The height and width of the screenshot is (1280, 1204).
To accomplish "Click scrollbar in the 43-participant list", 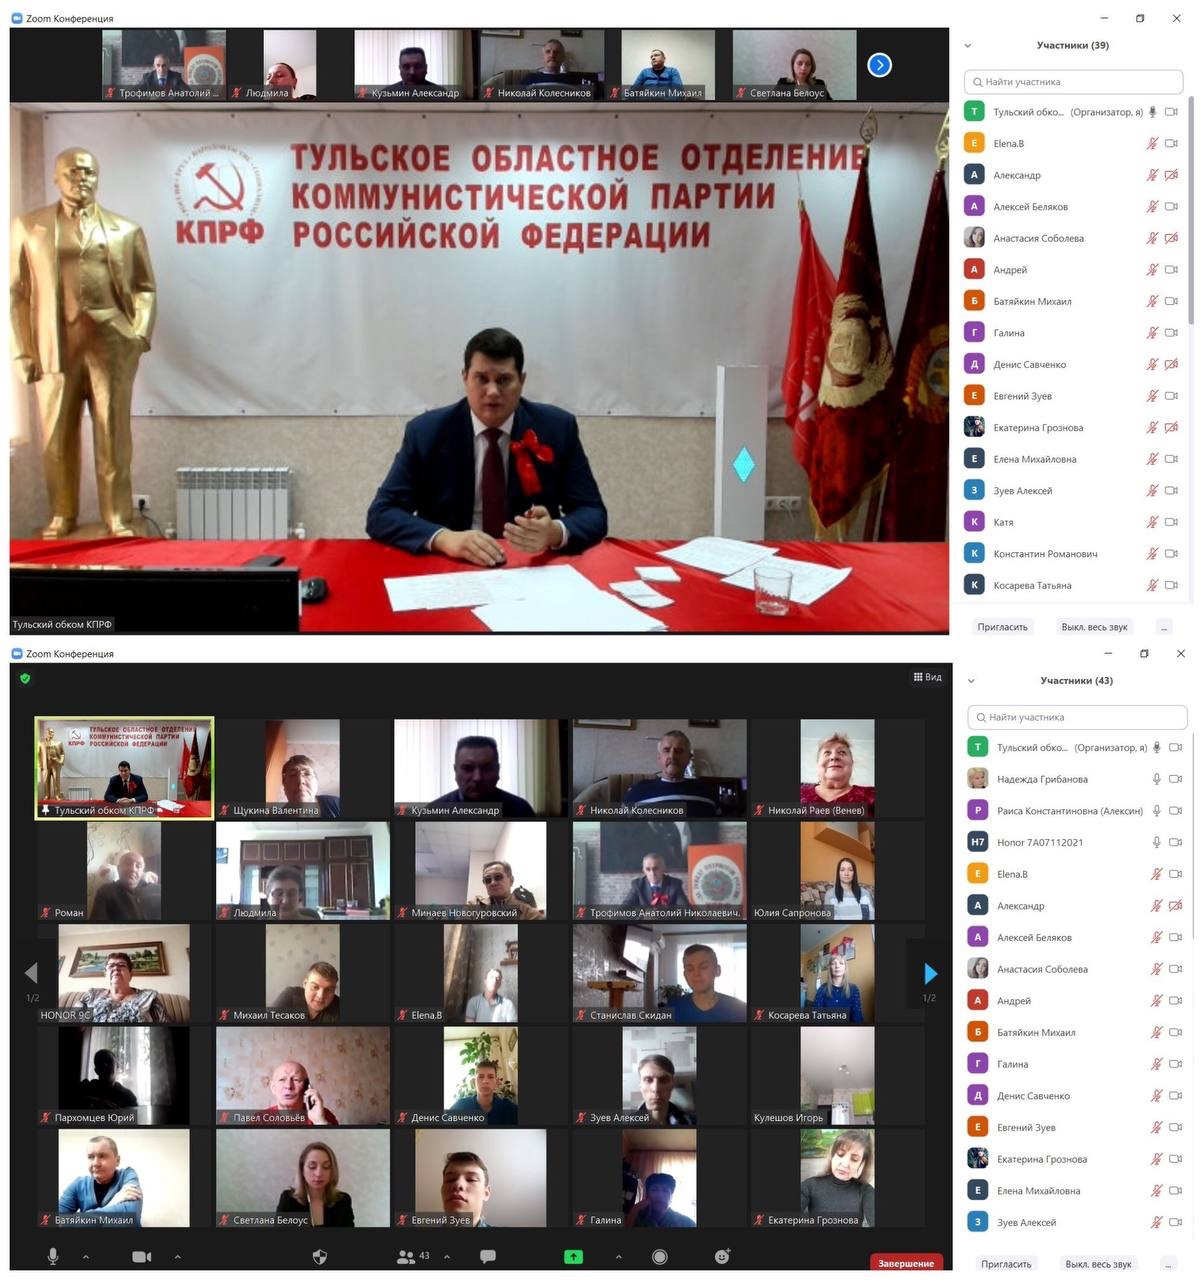I will pos(1194,835).
